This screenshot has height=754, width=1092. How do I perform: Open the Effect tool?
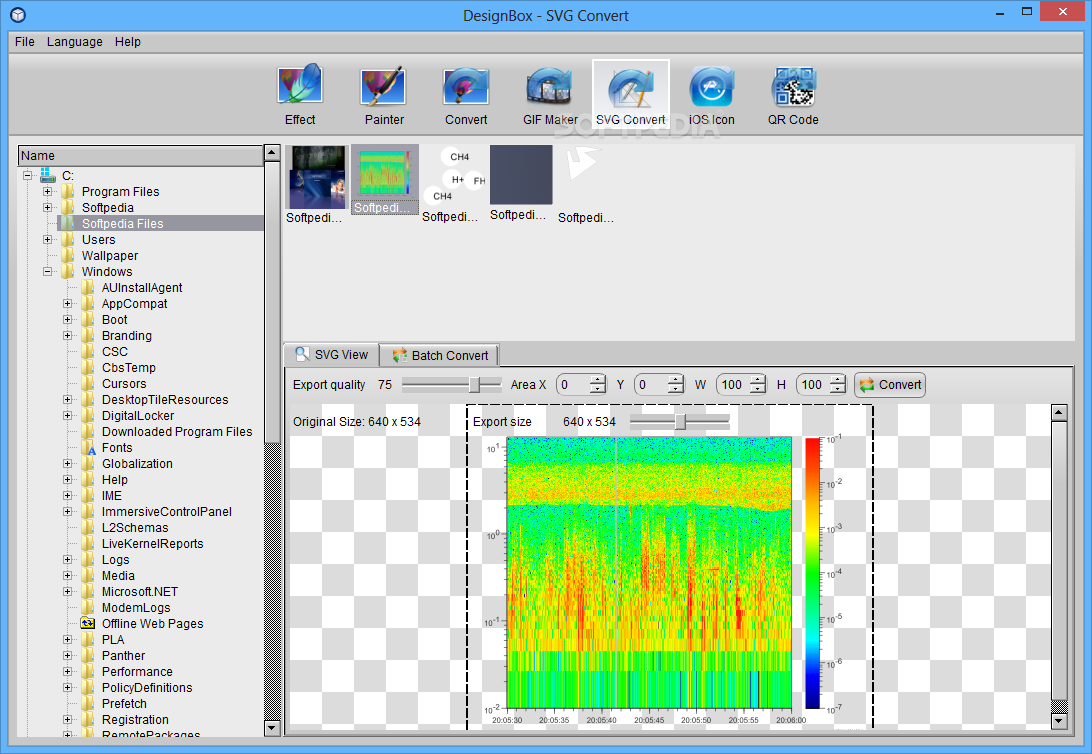coord(300,95)
